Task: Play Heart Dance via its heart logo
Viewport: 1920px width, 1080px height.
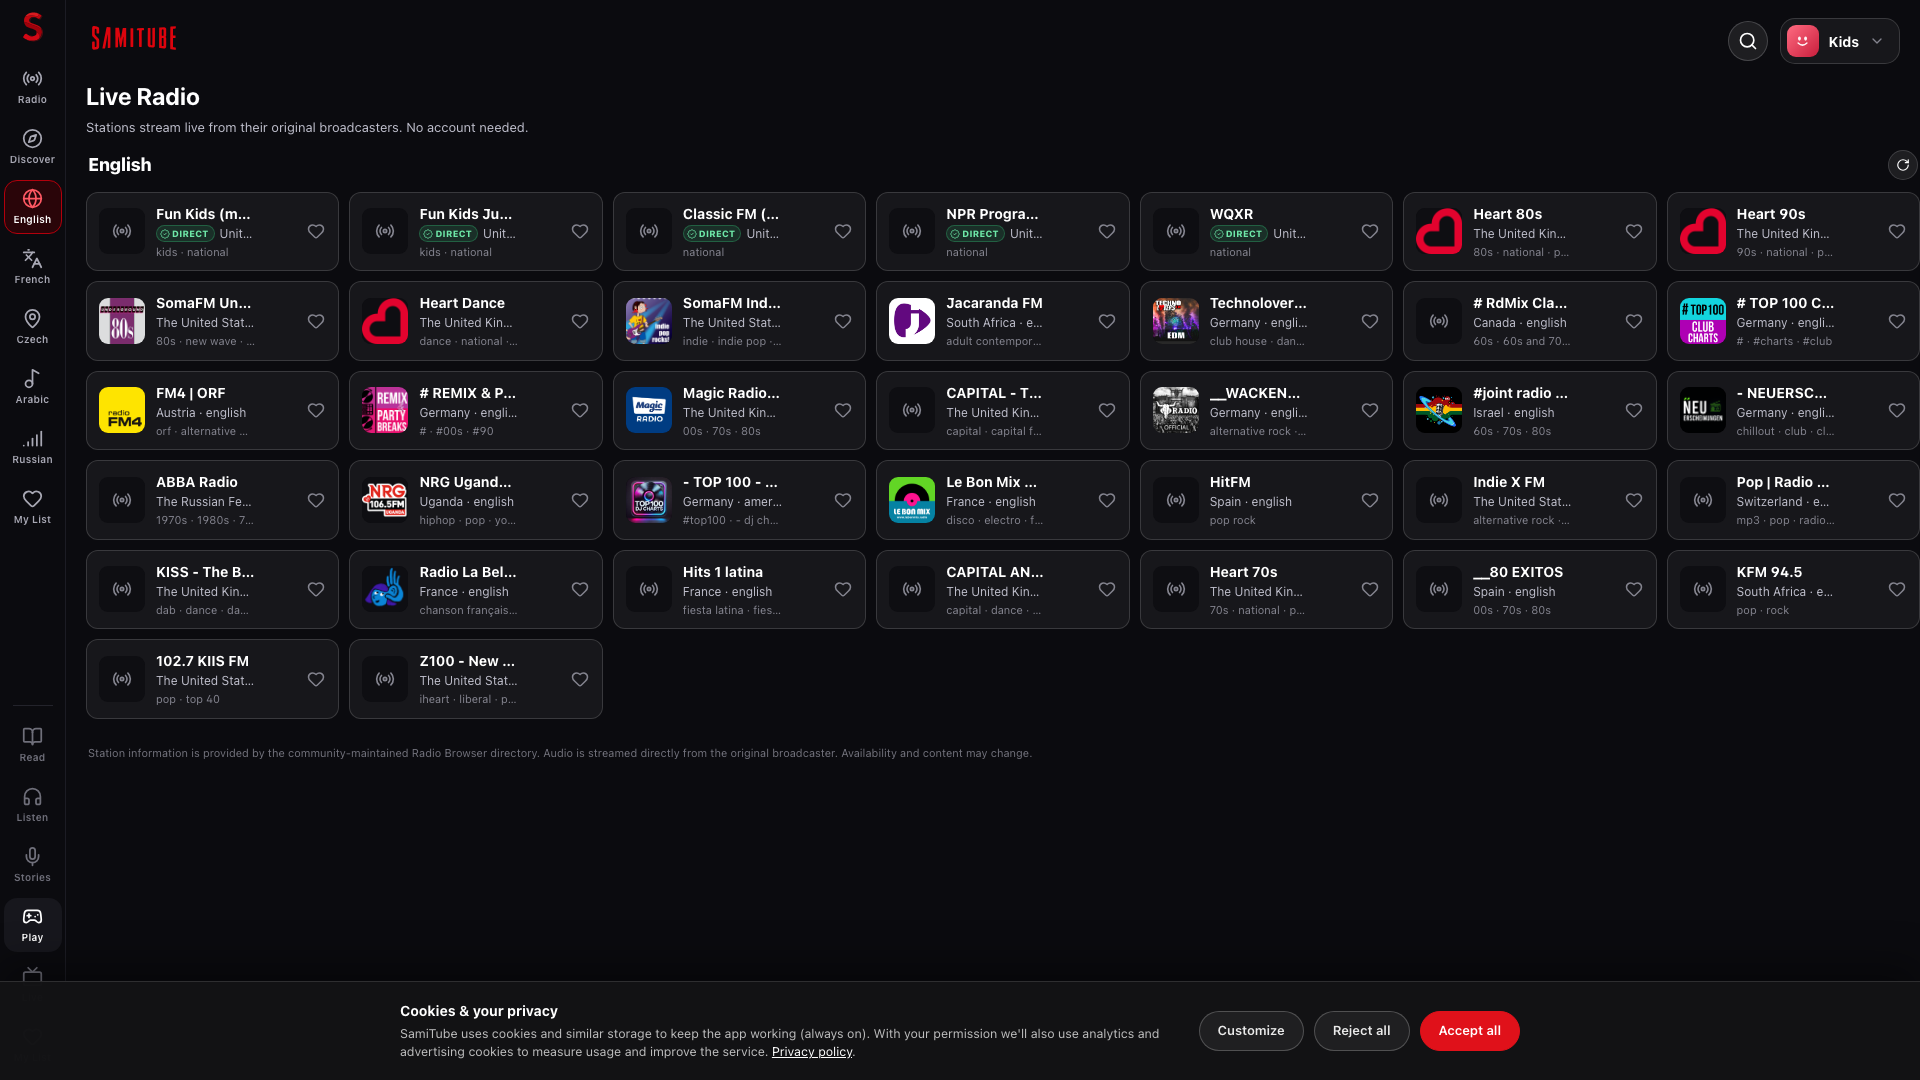Action: click(x=385, y=321)
